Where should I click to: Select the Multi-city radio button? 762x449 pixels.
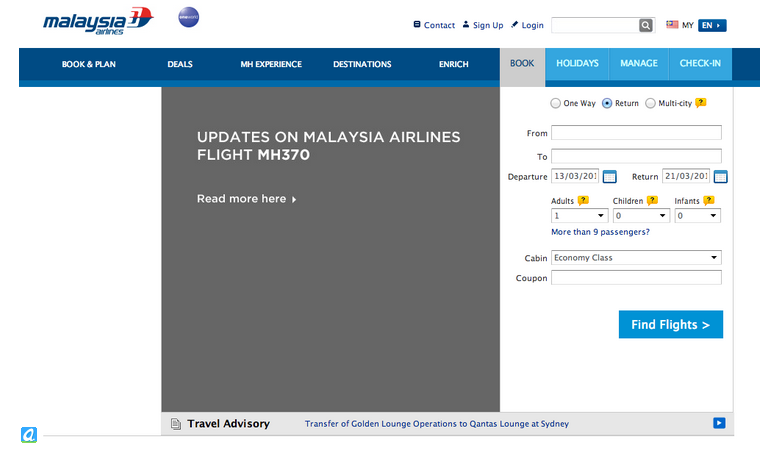pyautogui.click(x=650, y=103)
